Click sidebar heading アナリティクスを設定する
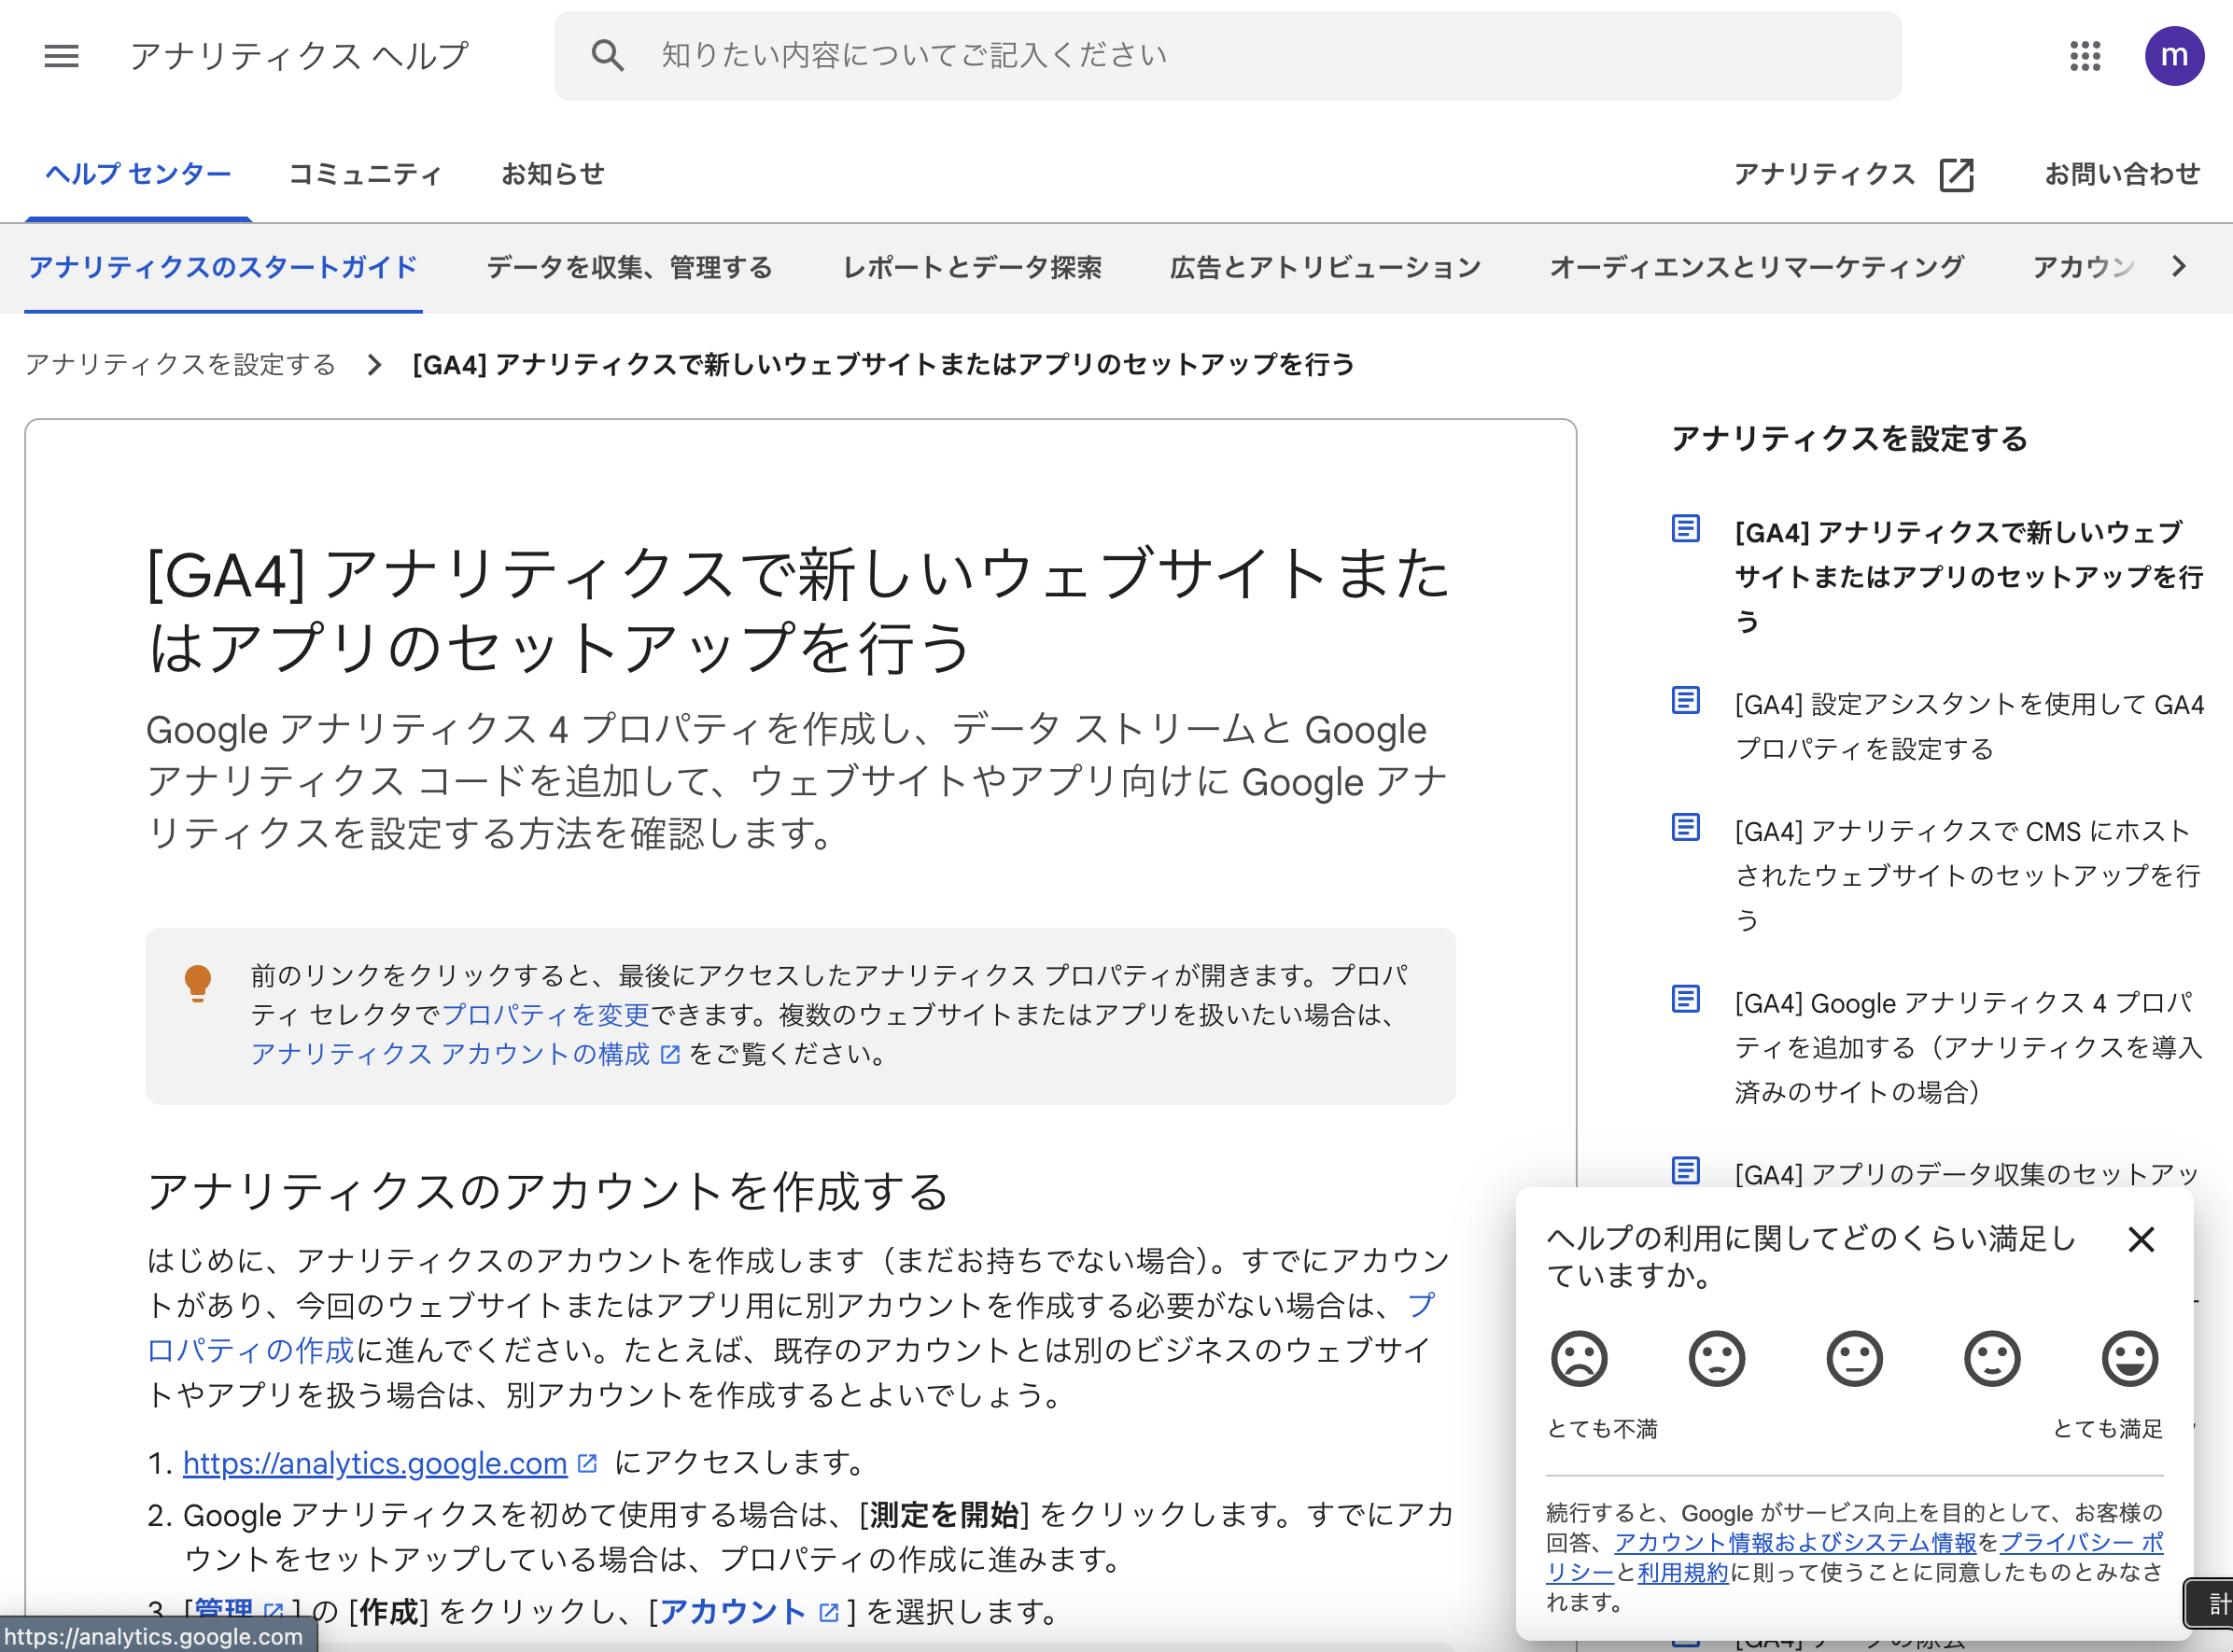Viewport: 2233px width, 1652px height. point(1849,438)
